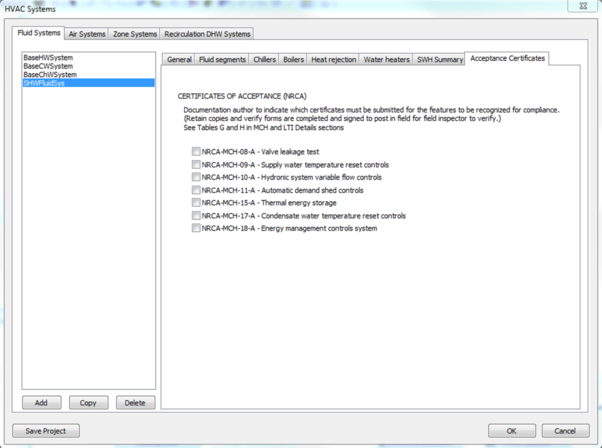Select BaseChWSystem in the list
Viewport: 602px width, 448px height.
[50, 75]
